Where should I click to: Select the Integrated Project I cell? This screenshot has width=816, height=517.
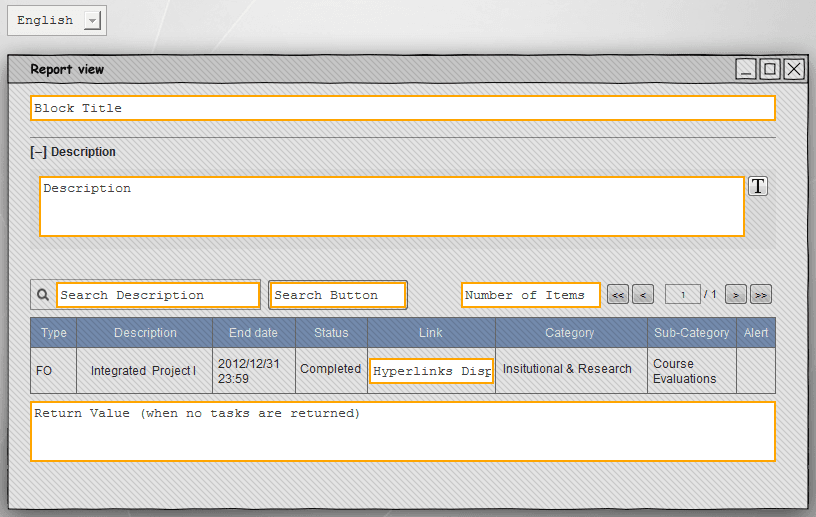(x=145, y=371)
